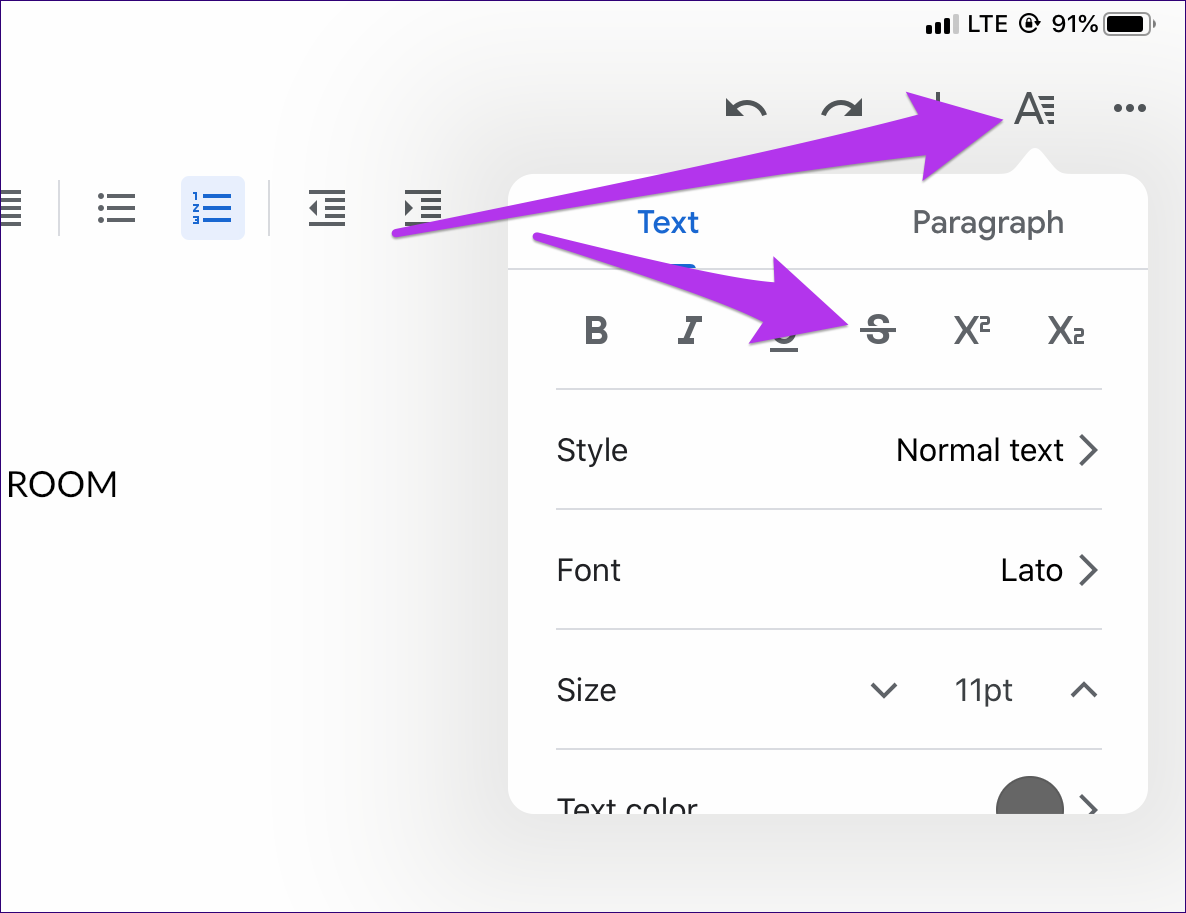The width and height of the screenshot is (1186, 913).
Task: Open Font options showing Lato
Action: click(829, 570)
